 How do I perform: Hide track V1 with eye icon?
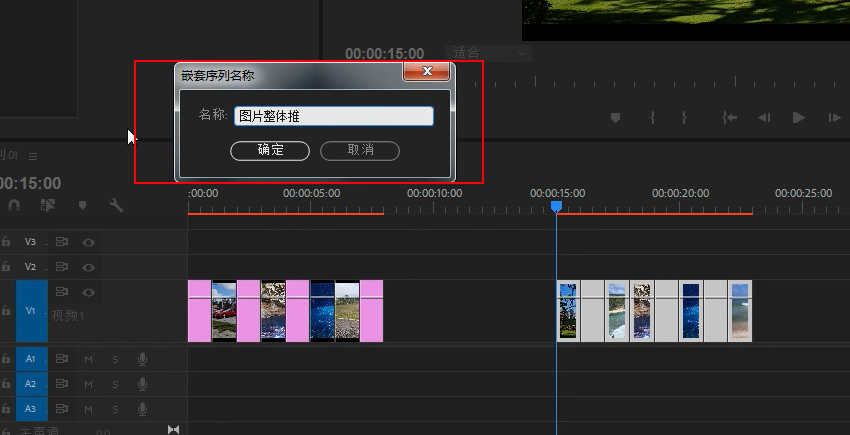88,293
